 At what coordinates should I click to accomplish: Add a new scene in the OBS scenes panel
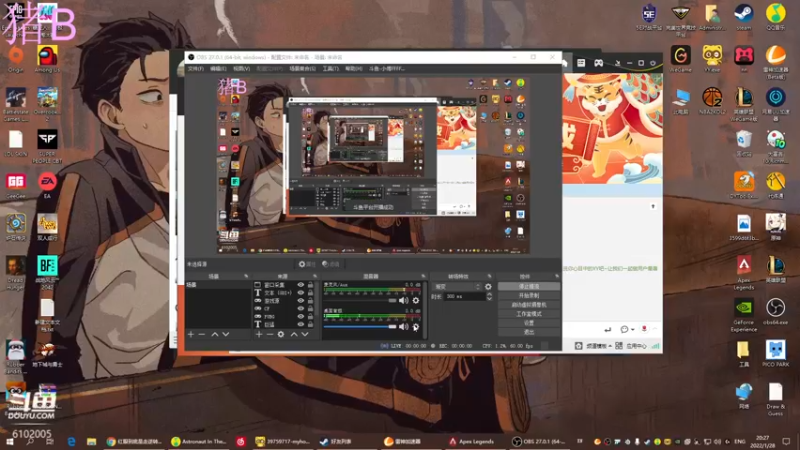191,334
